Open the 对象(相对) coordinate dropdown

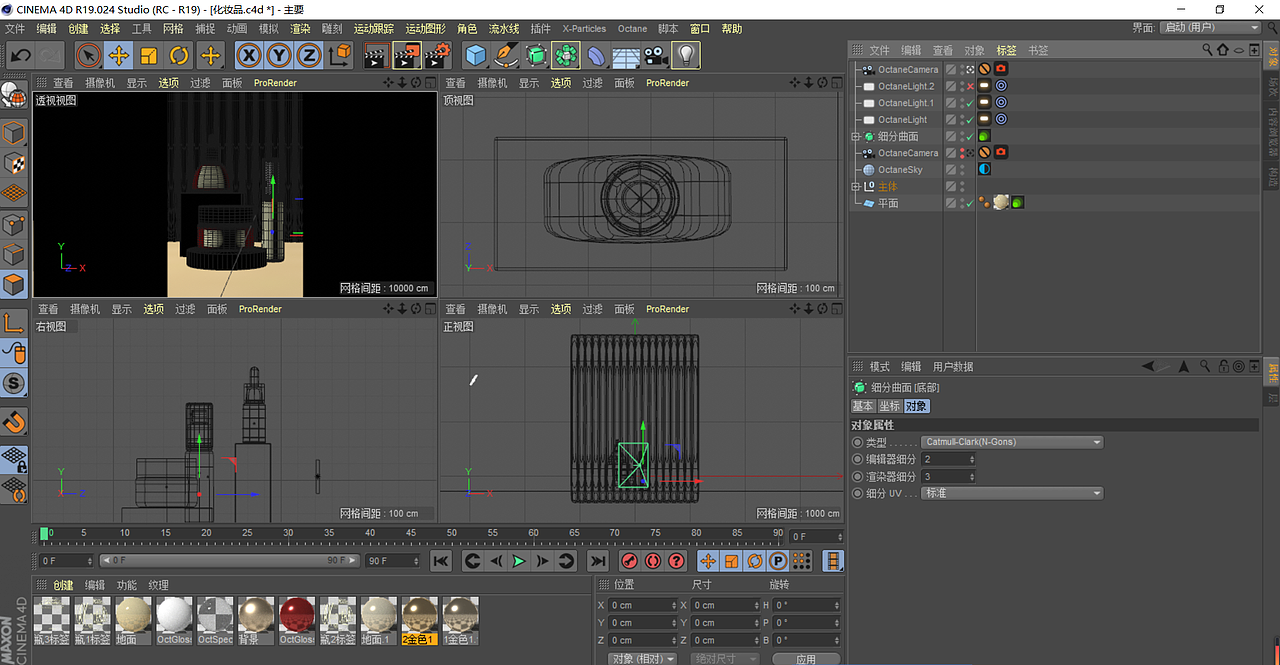coord(643,658)
